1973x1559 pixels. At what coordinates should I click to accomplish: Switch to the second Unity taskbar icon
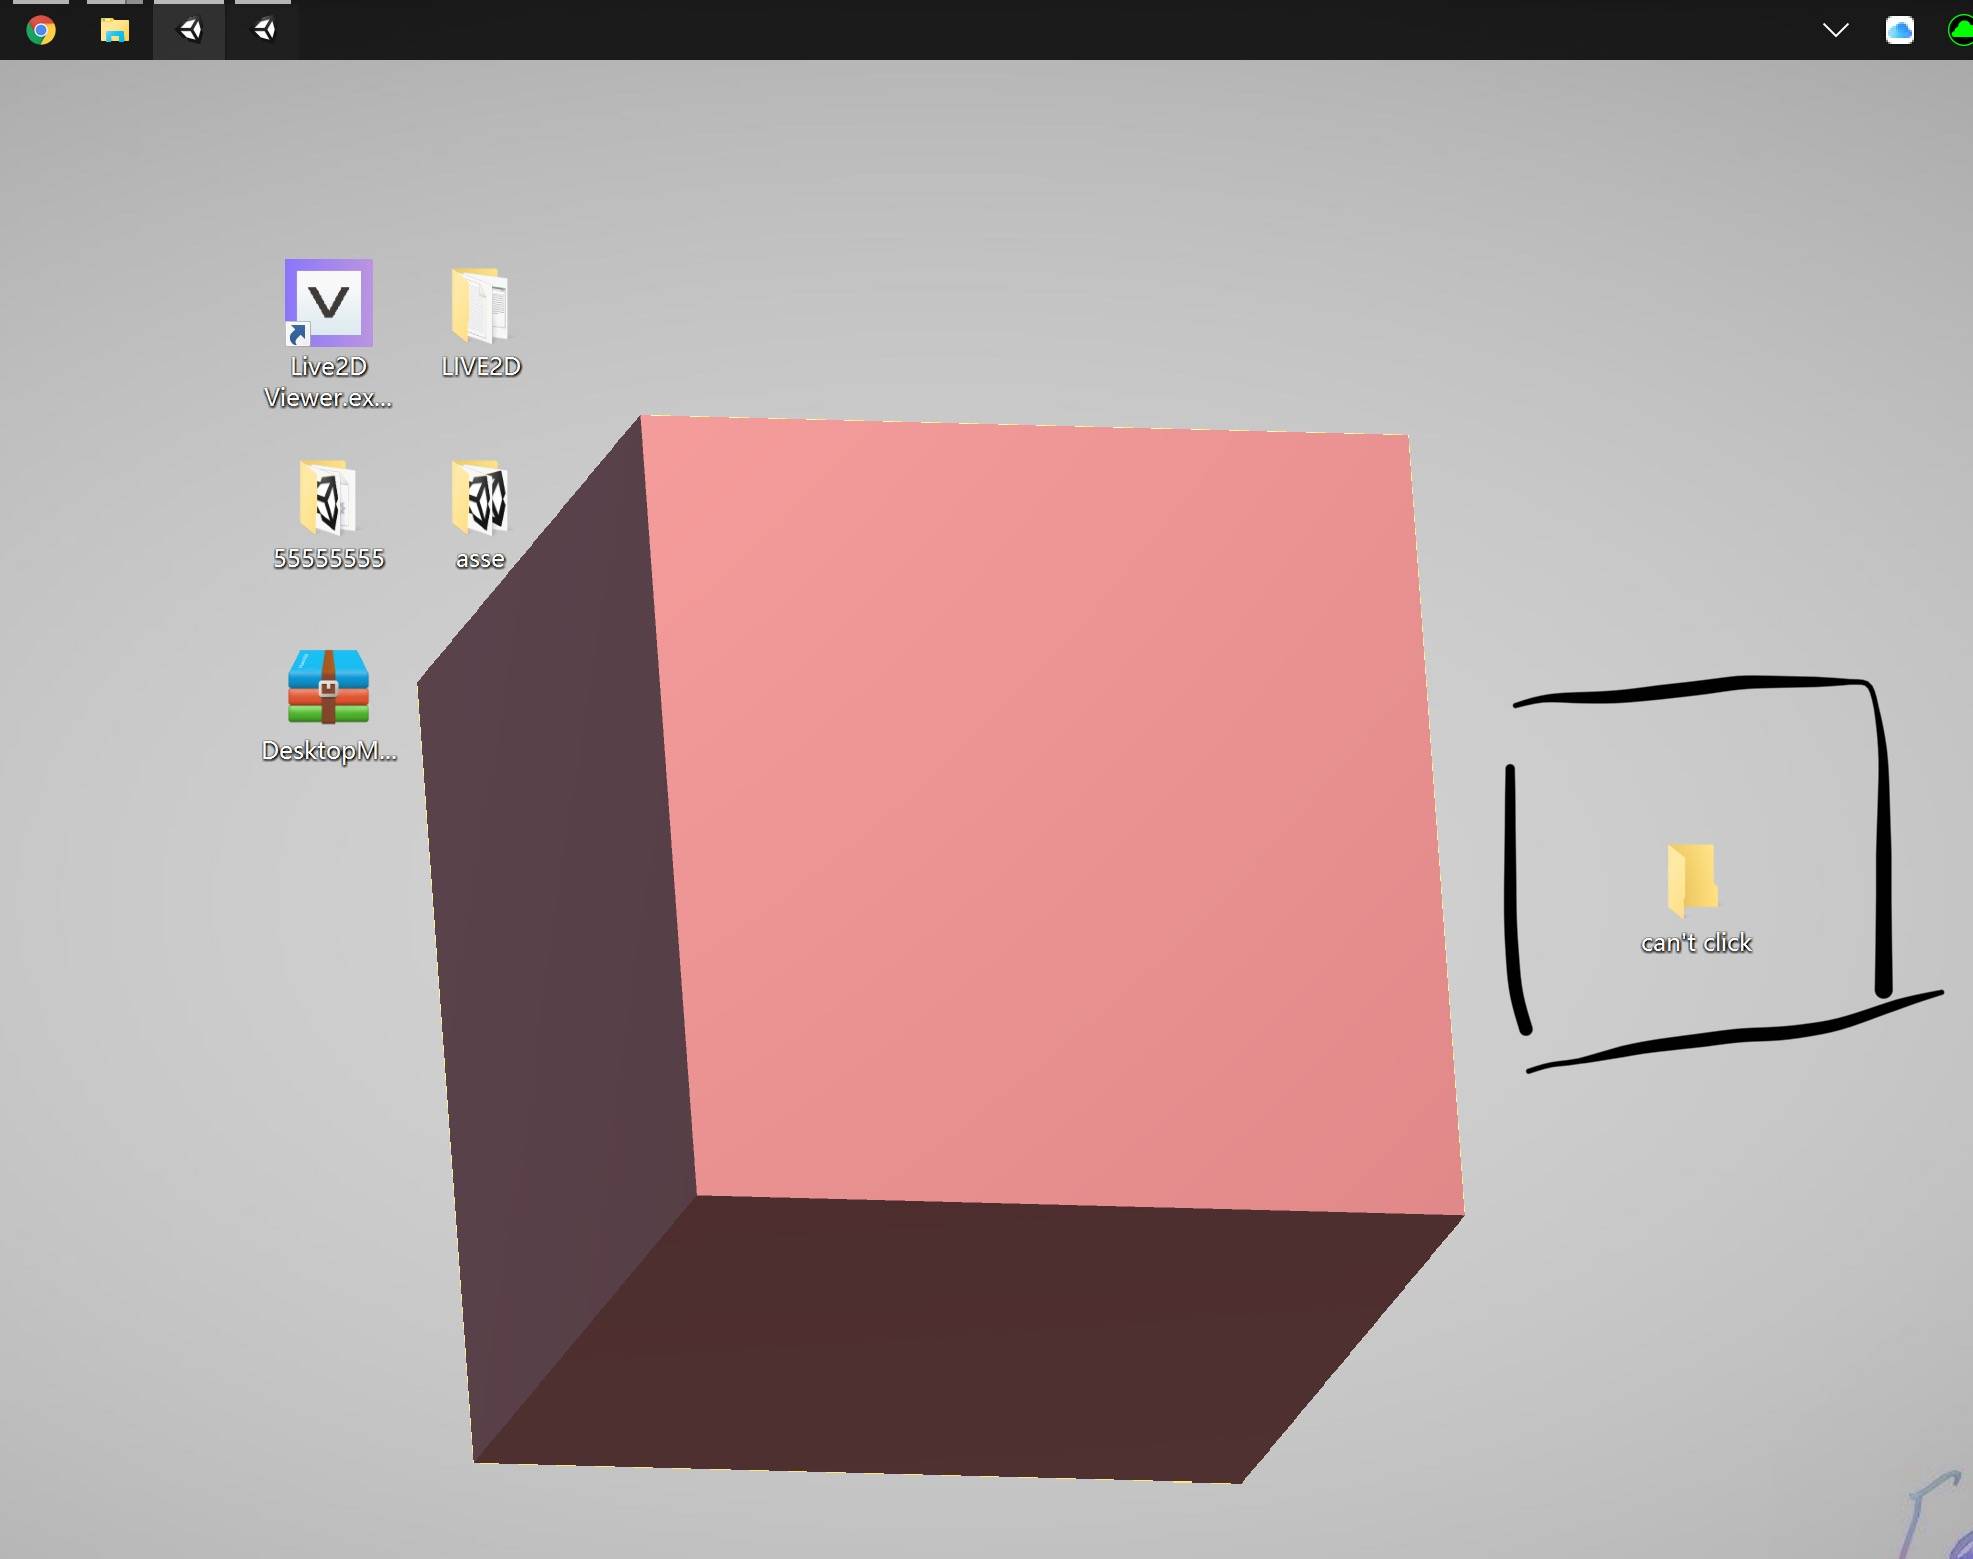point(264,30)
